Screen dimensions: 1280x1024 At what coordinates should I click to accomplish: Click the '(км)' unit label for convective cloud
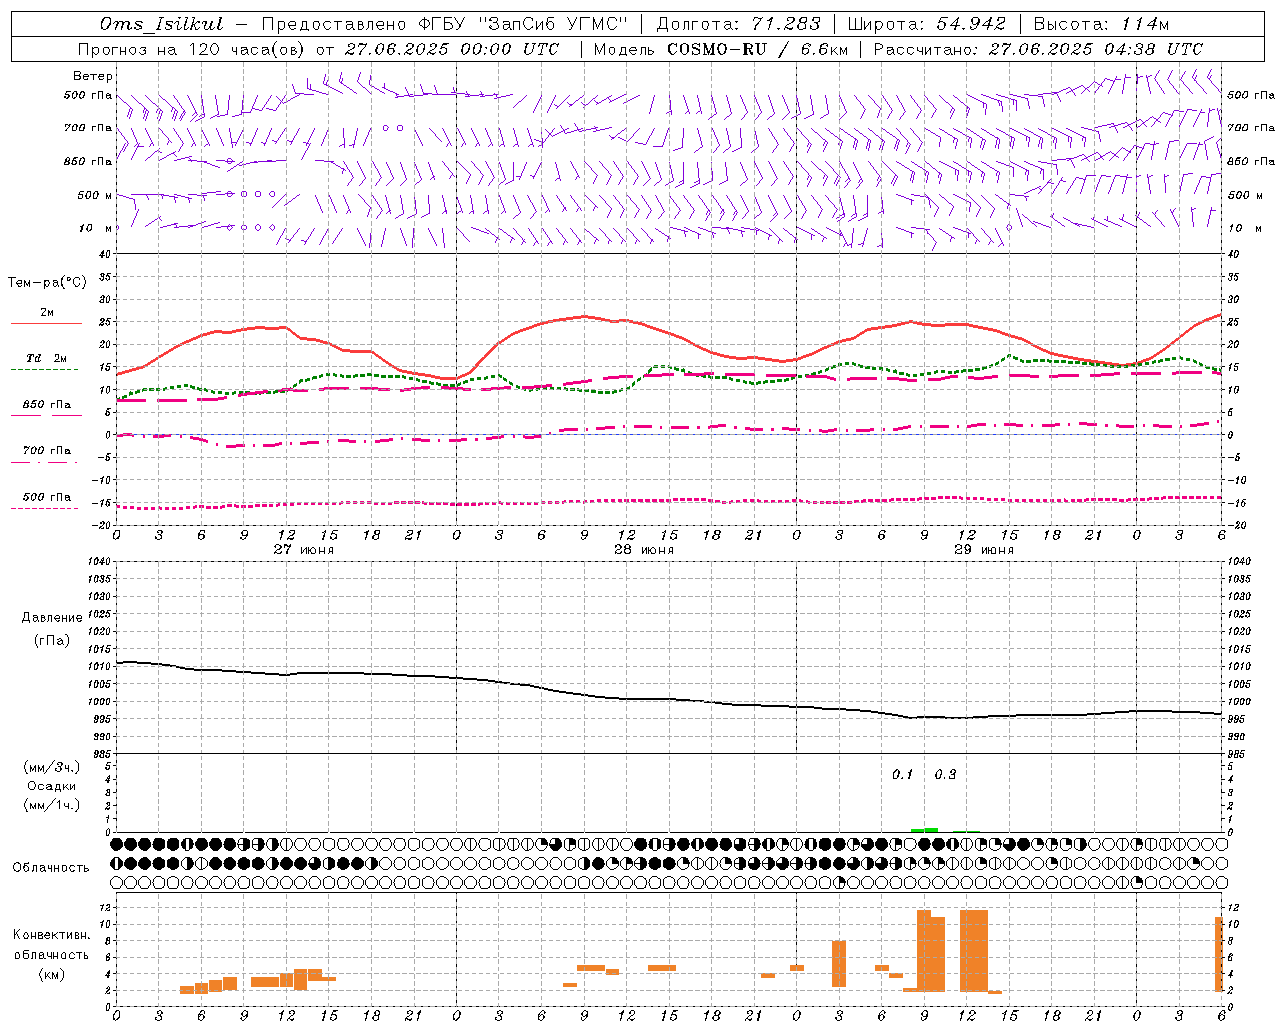pos(51,974)
